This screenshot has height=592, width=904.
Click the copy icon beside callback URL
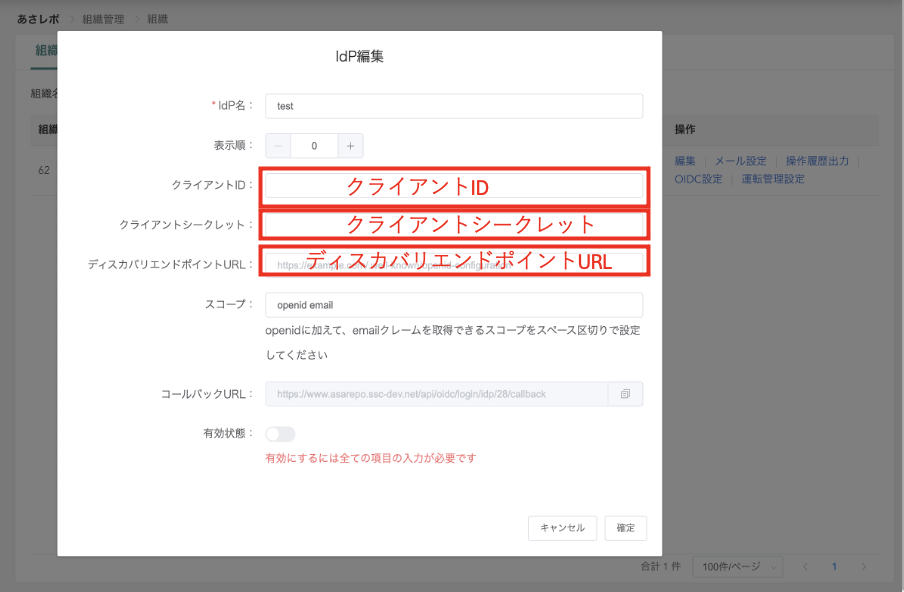pos(625,394)
